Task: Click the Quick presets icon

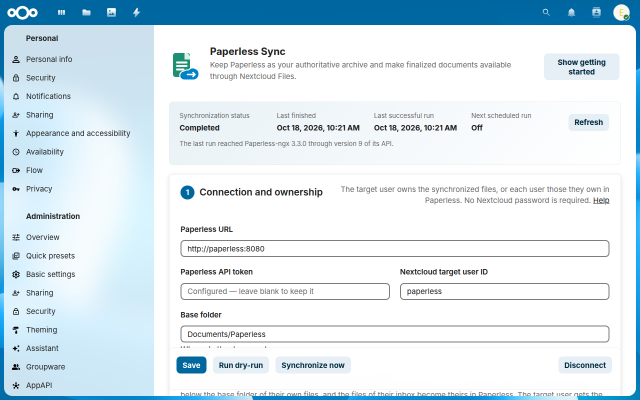Action: pyautogui.click(x=16, y=256)
